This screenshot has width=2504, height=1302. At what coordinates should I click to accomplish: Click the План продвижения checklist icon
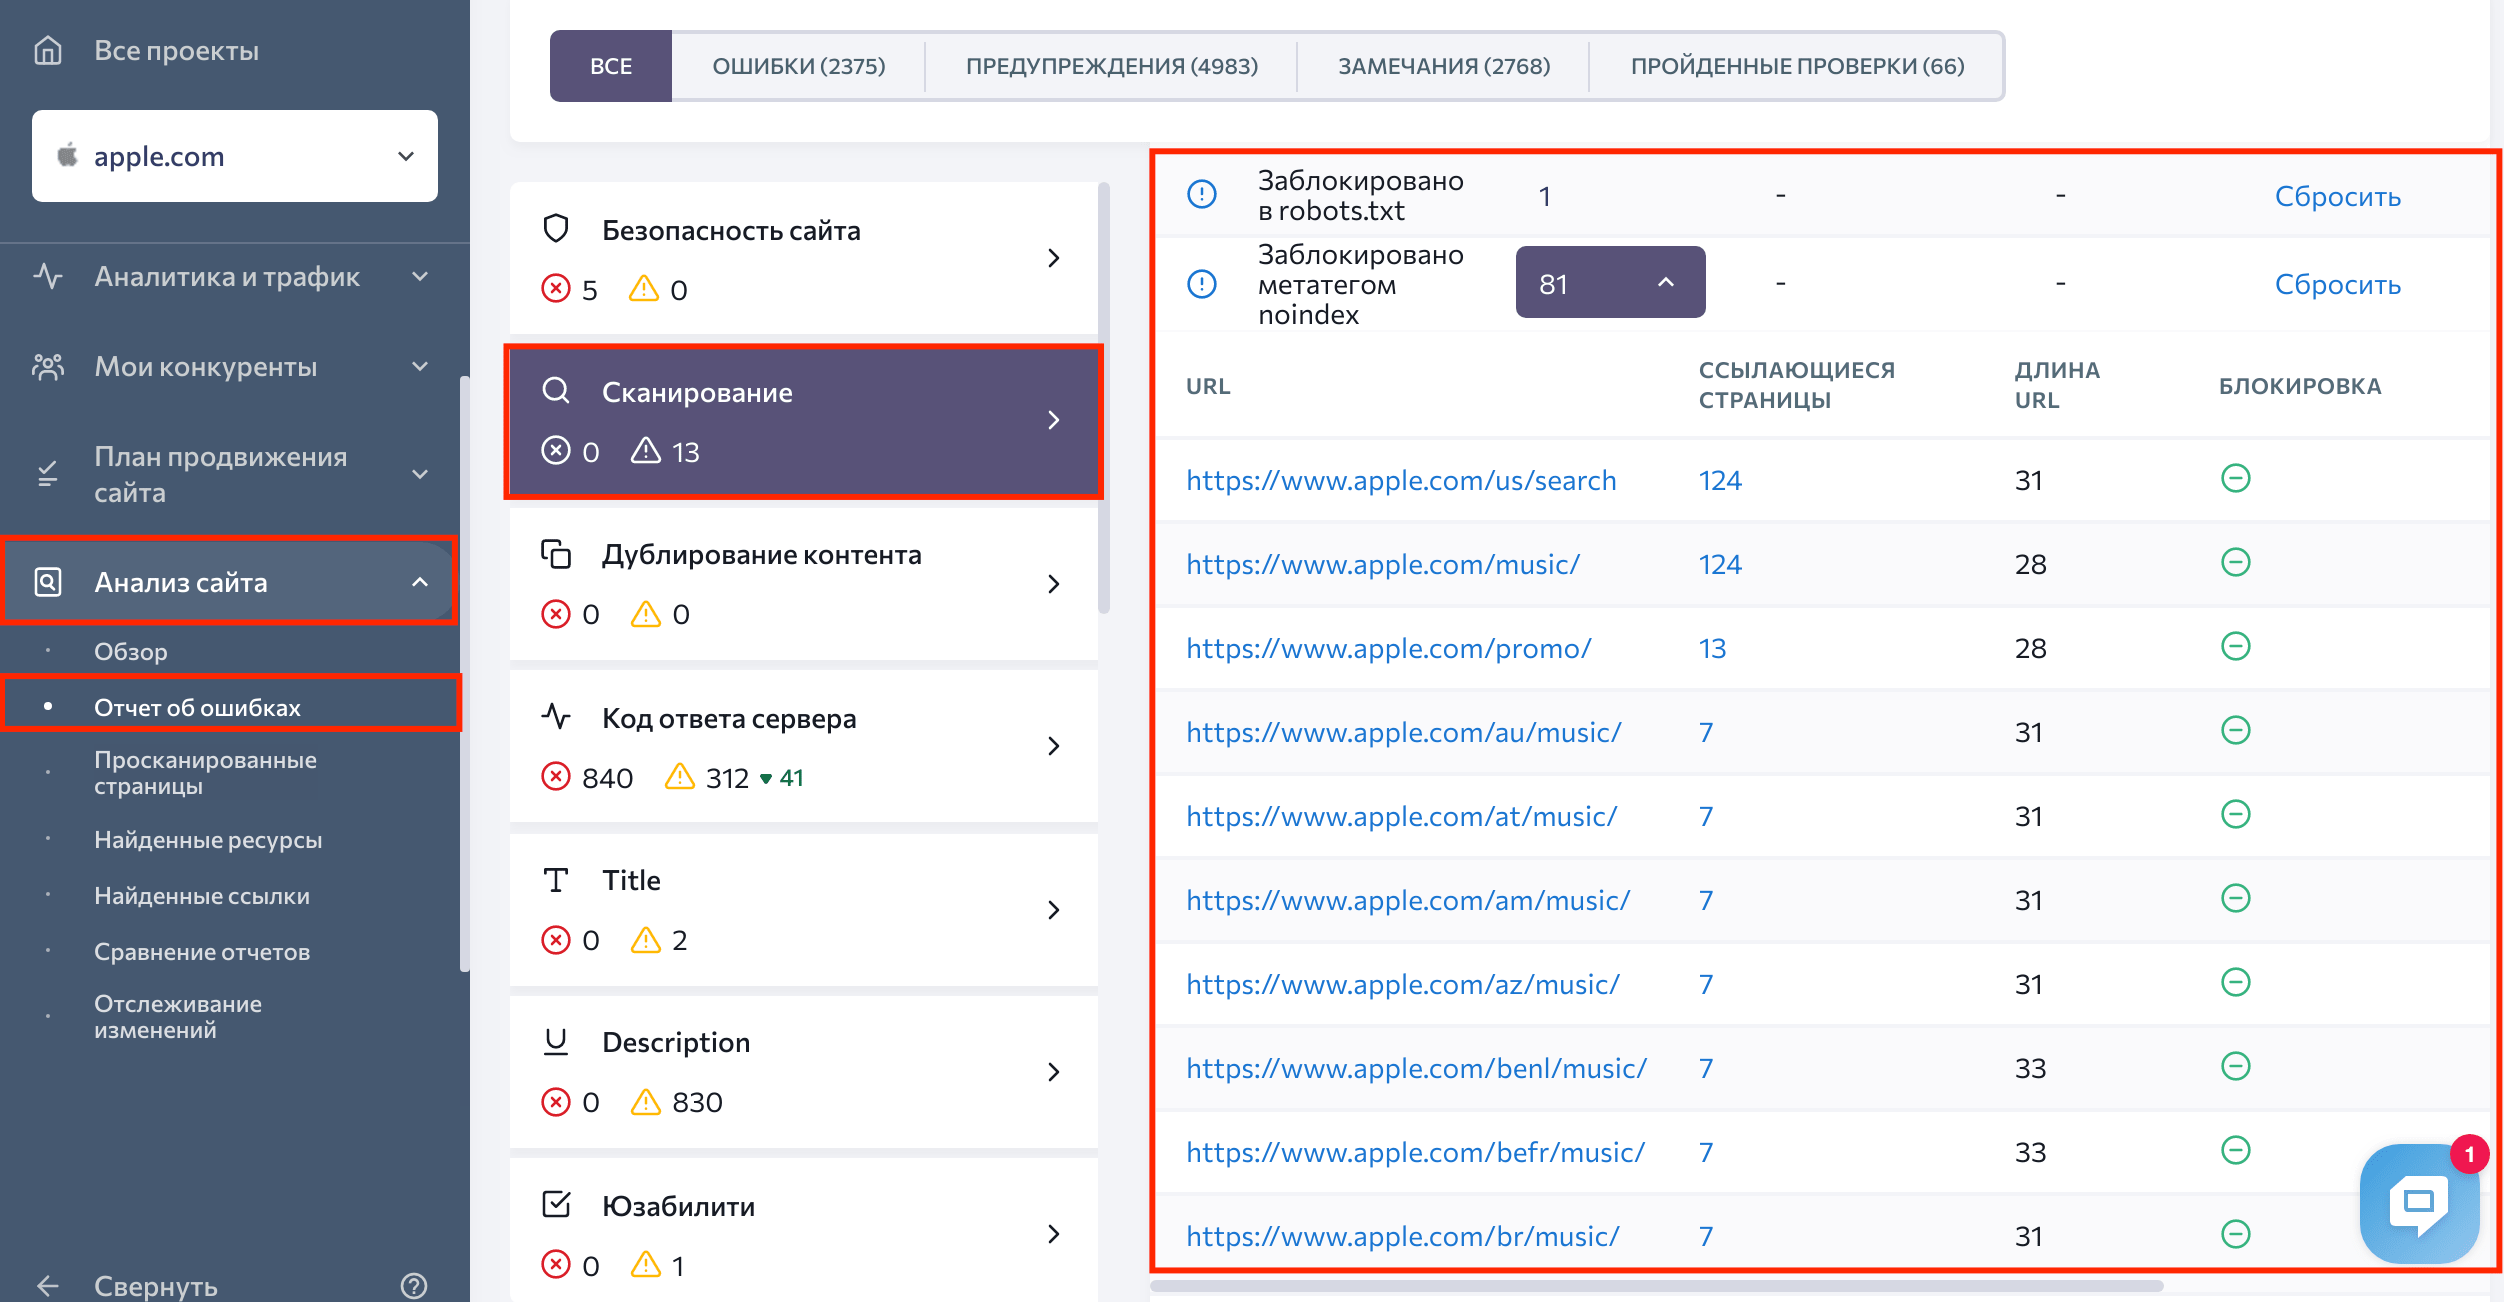48,474
